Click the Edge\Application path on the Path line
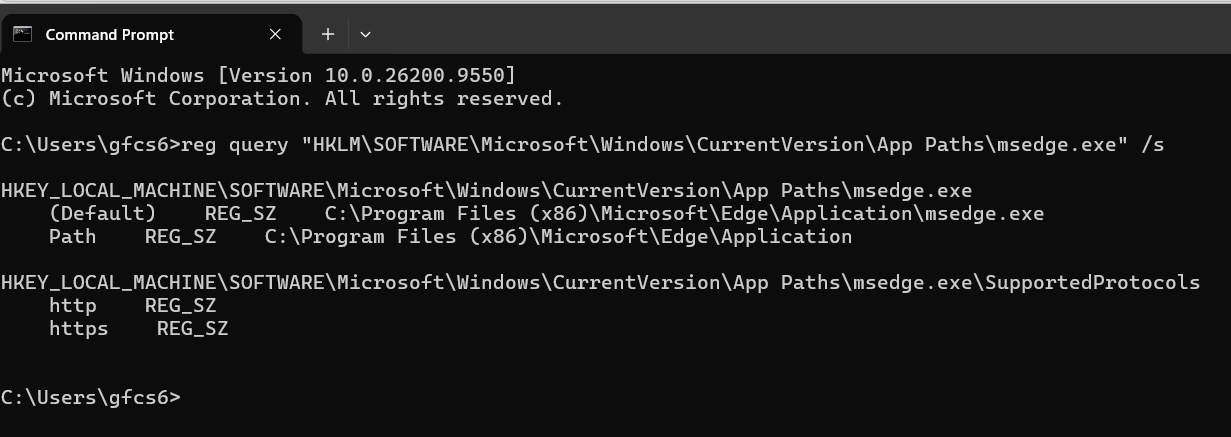This screenshot has width=1231, height=437. tap(559, 237)
